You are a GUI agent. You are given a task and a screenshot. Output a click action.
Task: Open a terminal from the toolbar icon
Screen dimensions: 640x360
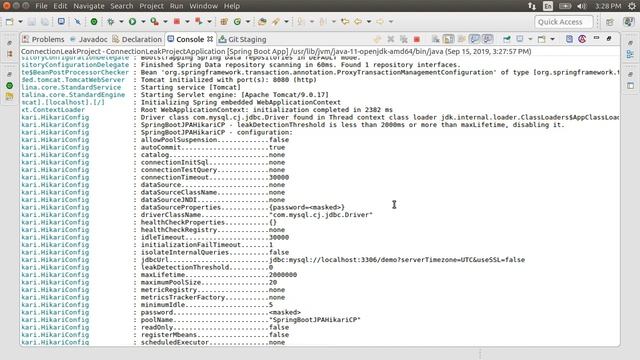coord(61,21)
